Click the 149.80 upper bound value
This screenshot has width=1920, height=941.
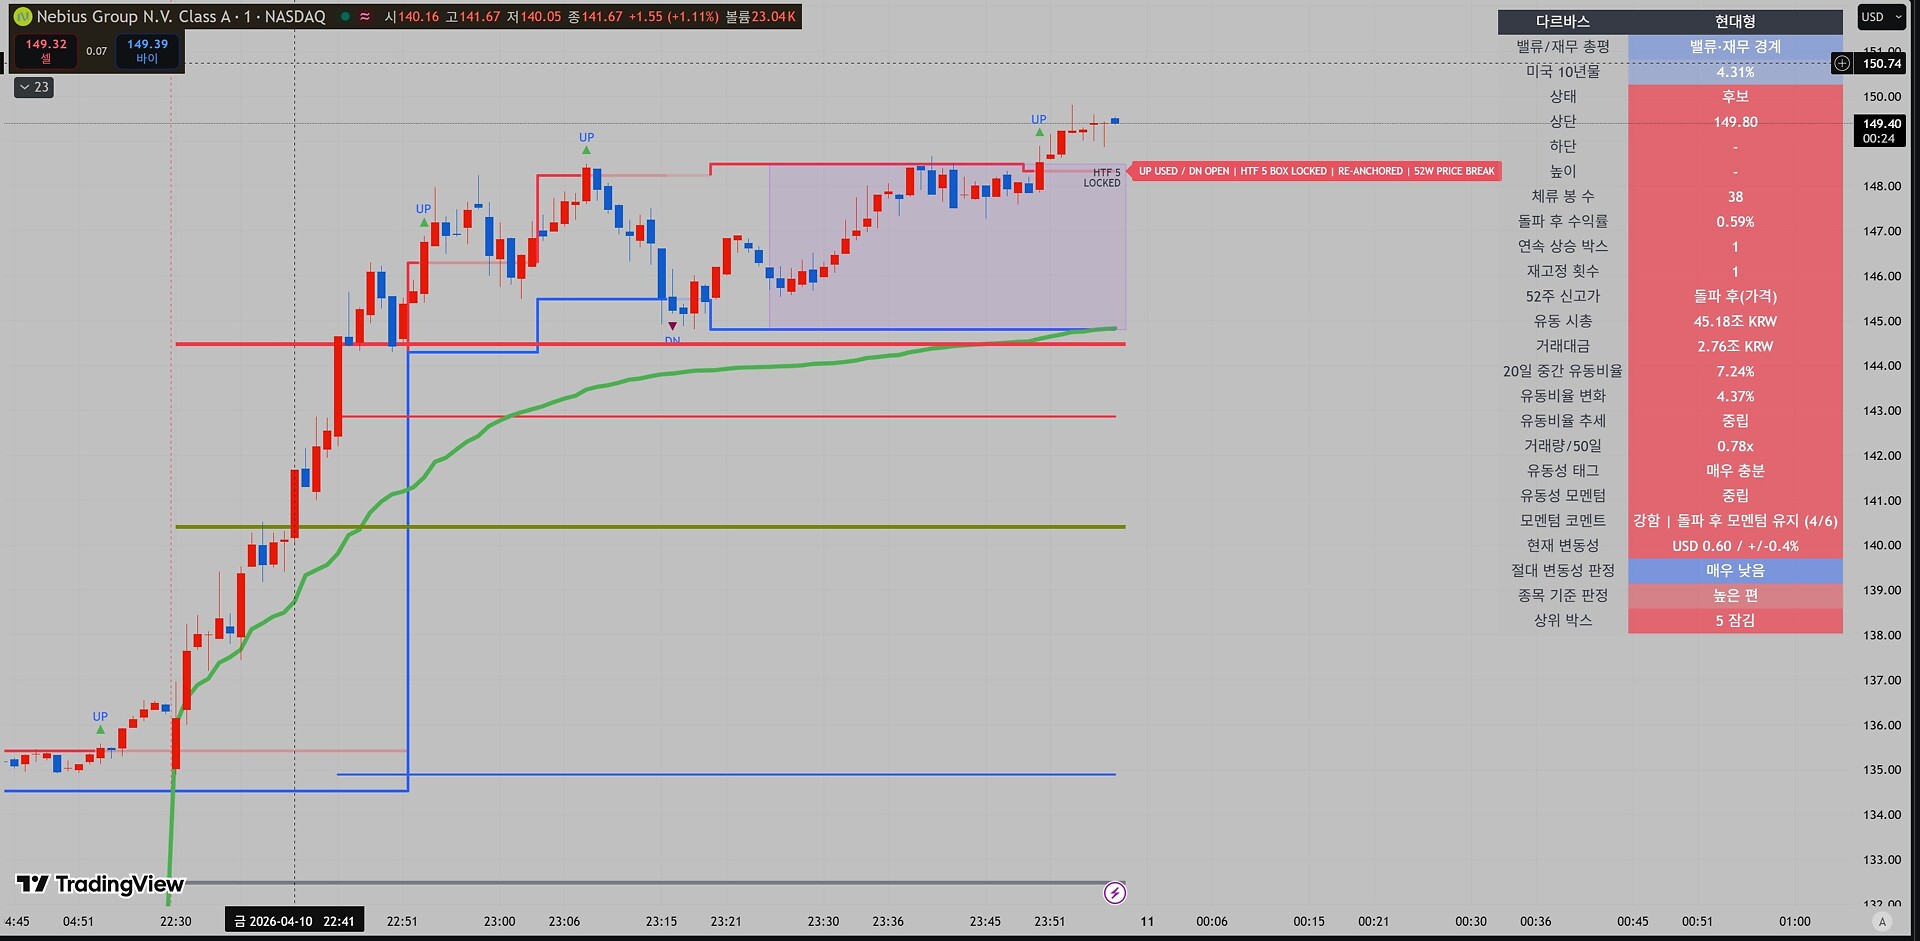(x=1735, y=122)
